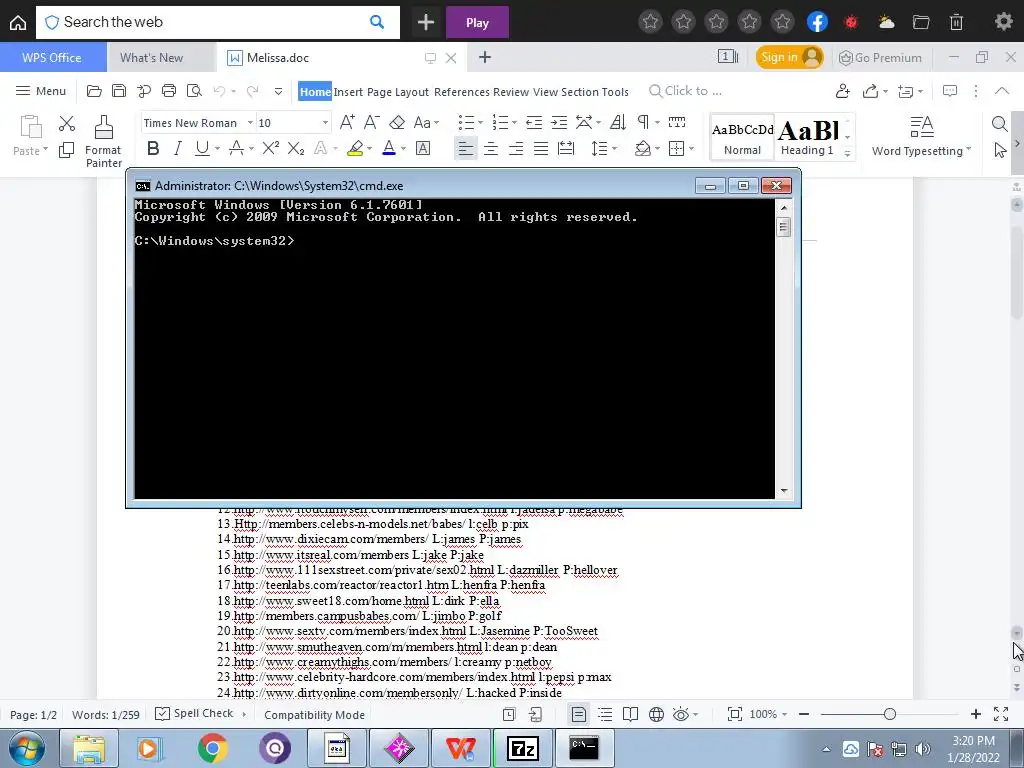This screenshot has height=768, width=1024.
Task: Switch to Web Layout view in the status bar
Action: [x=656, y=714]
